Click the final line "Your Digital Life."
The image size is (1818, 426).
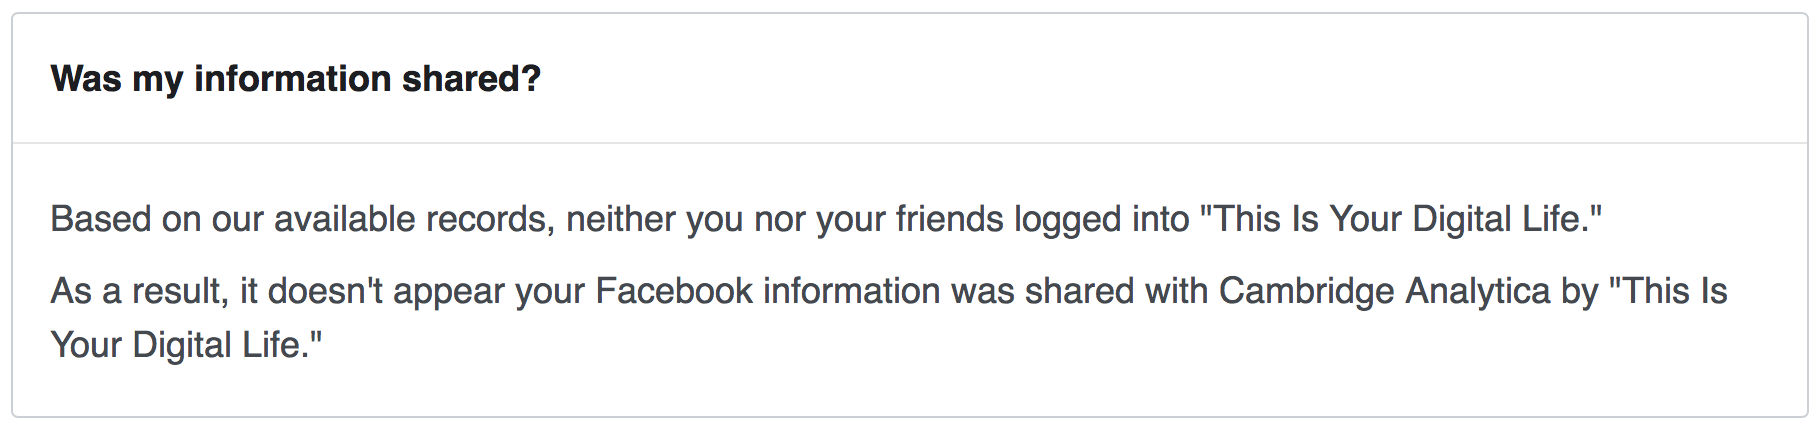187,345
